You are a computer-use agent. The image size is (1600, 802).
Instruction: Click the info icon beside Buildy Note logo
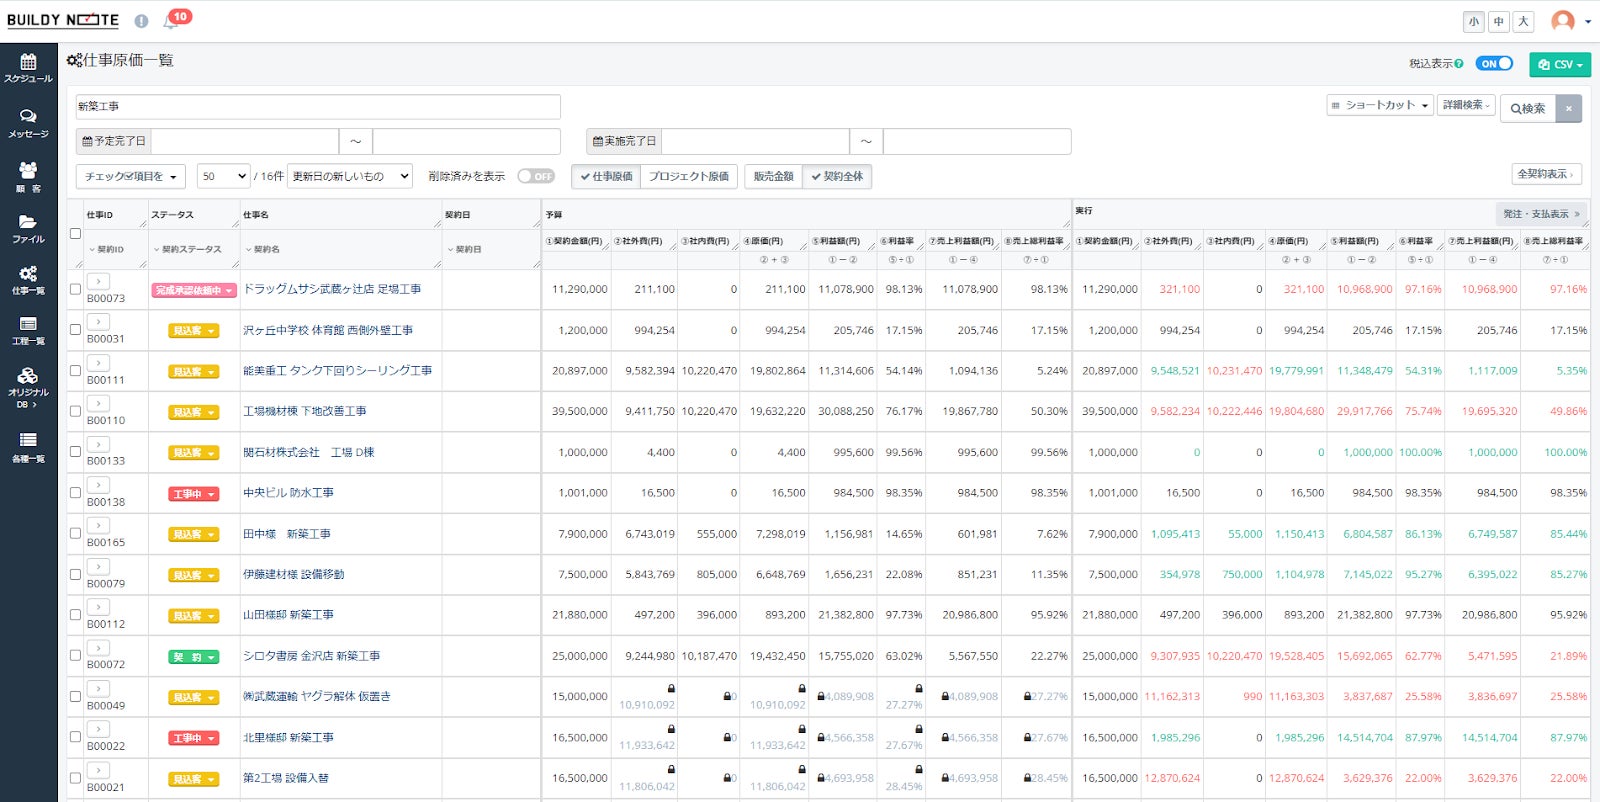pyautogui.click(x=141, y=21)
